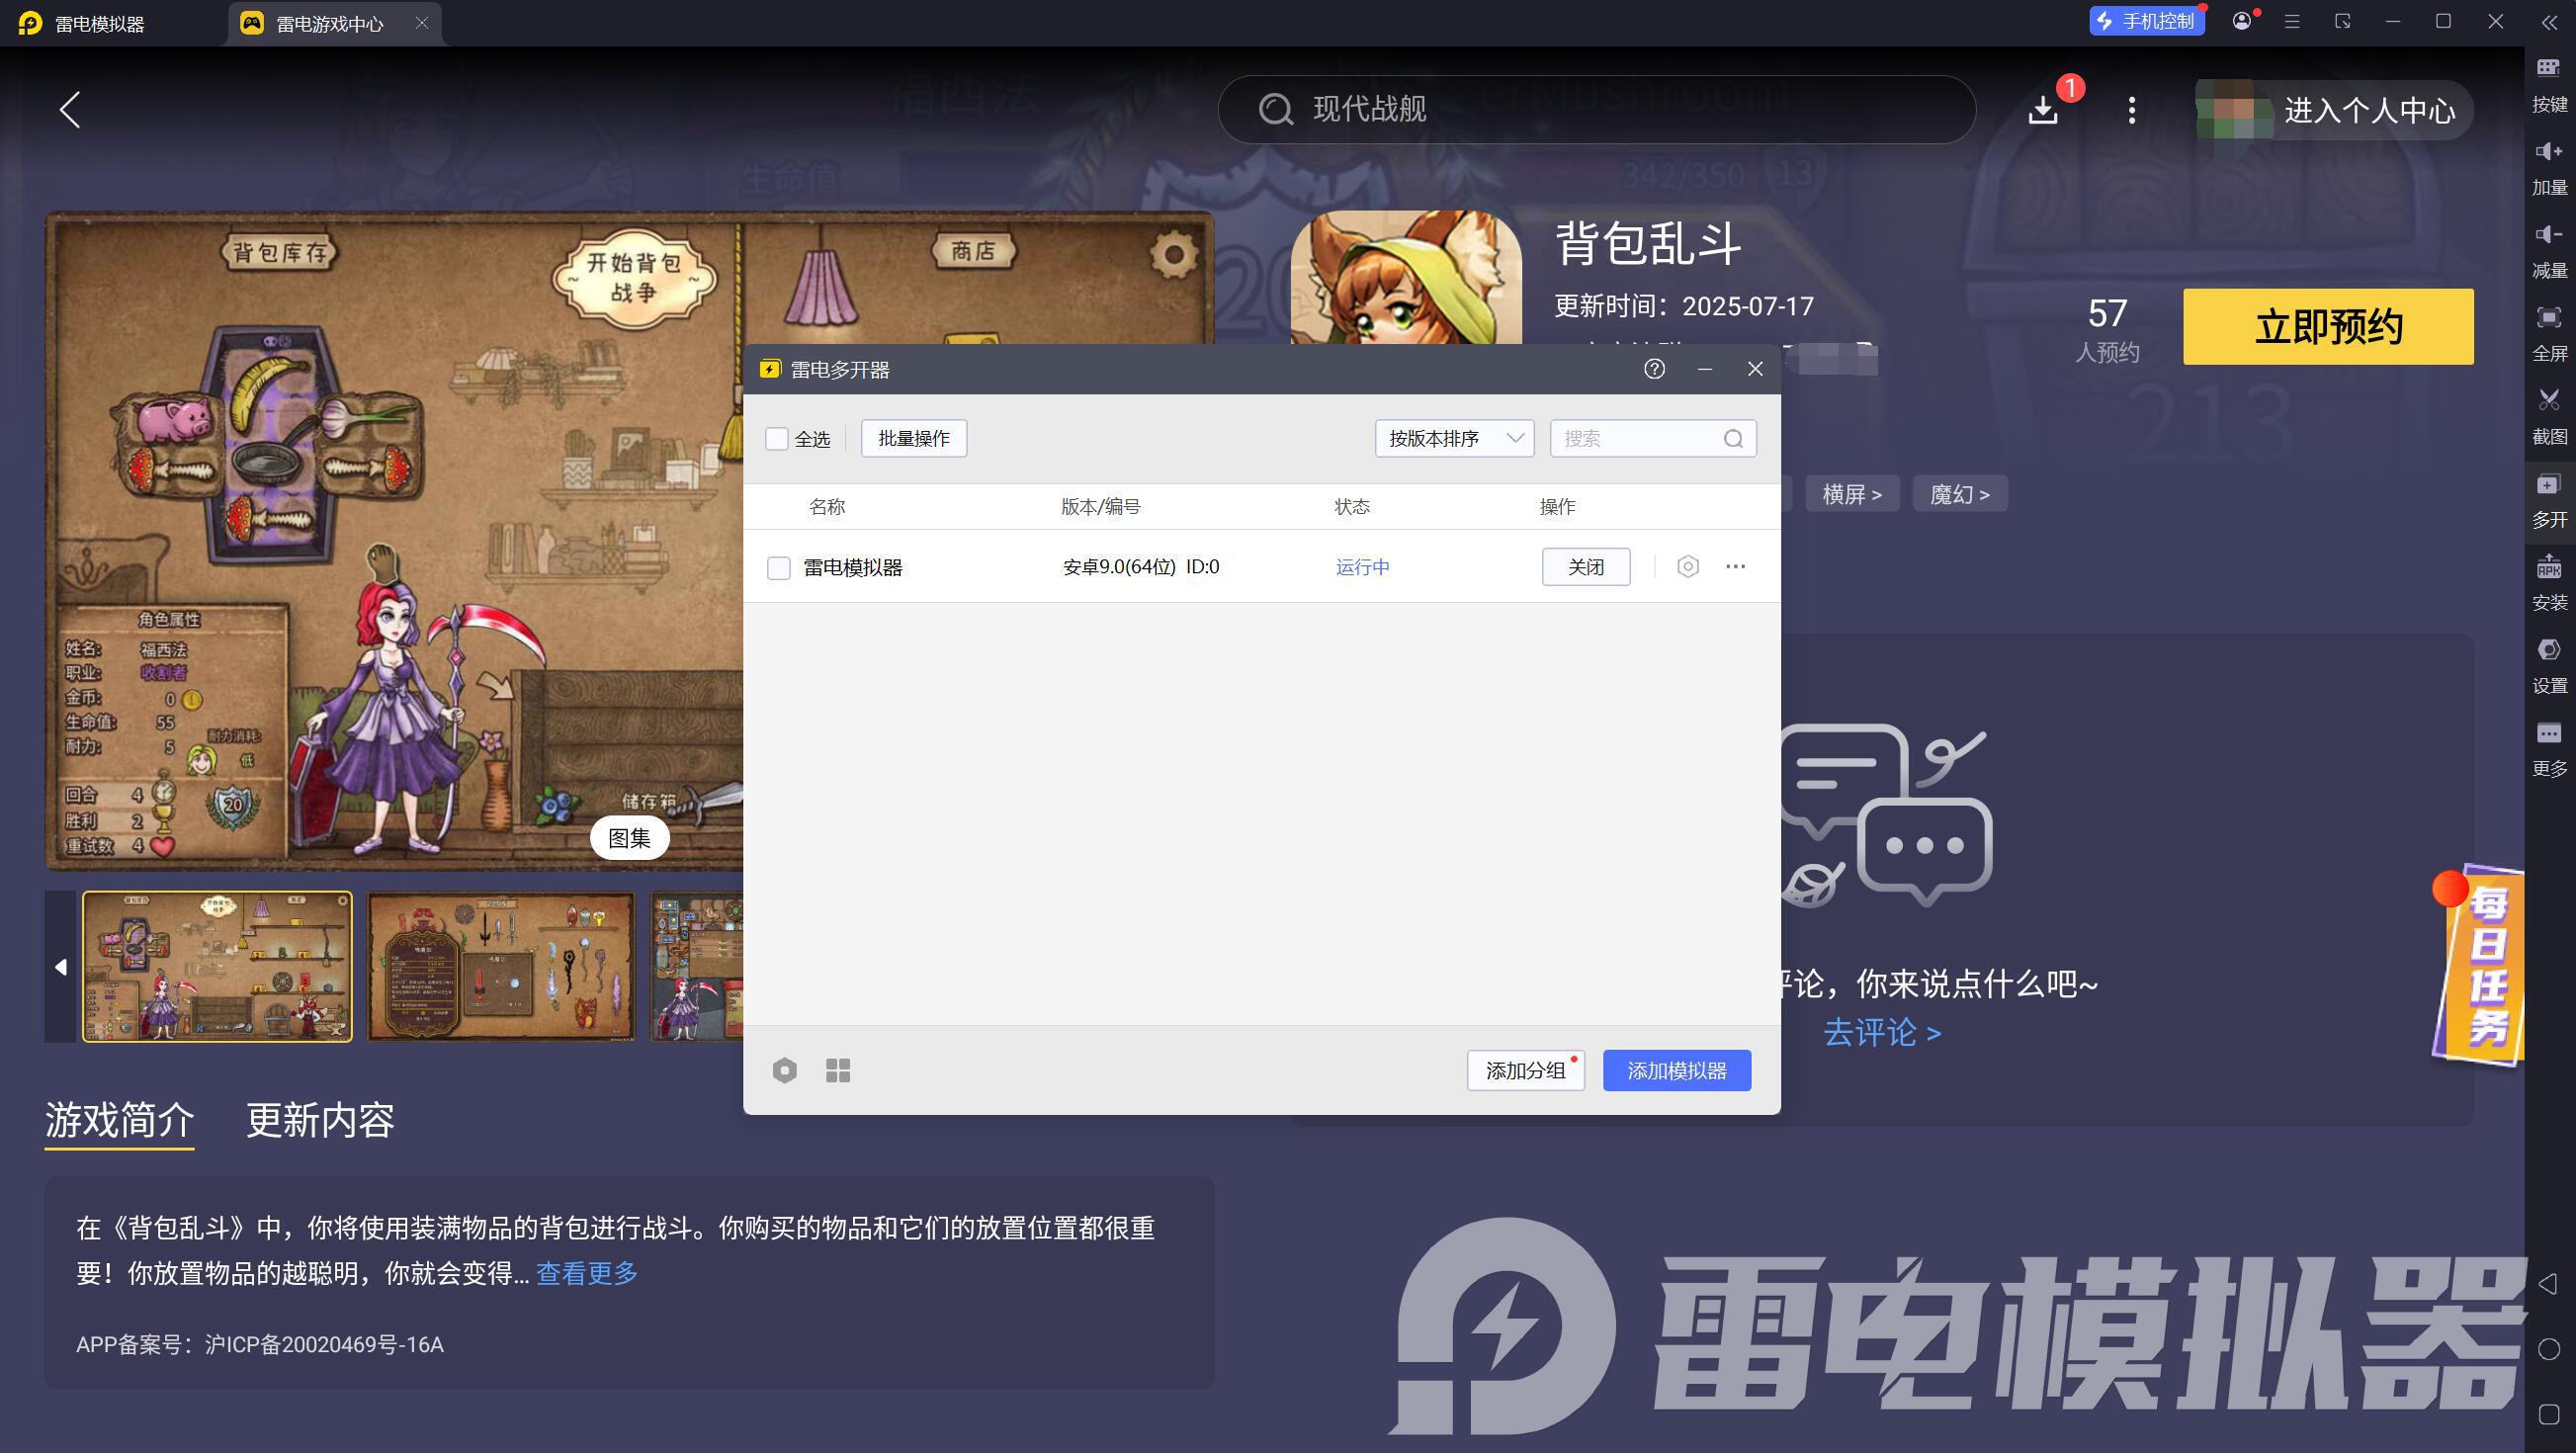Click the help question mark in 雷电多开器 titlebar
Image resolution: width=2576 pixels, height=1453 pixels.
pyautogui.click(x=1654, y=369)
